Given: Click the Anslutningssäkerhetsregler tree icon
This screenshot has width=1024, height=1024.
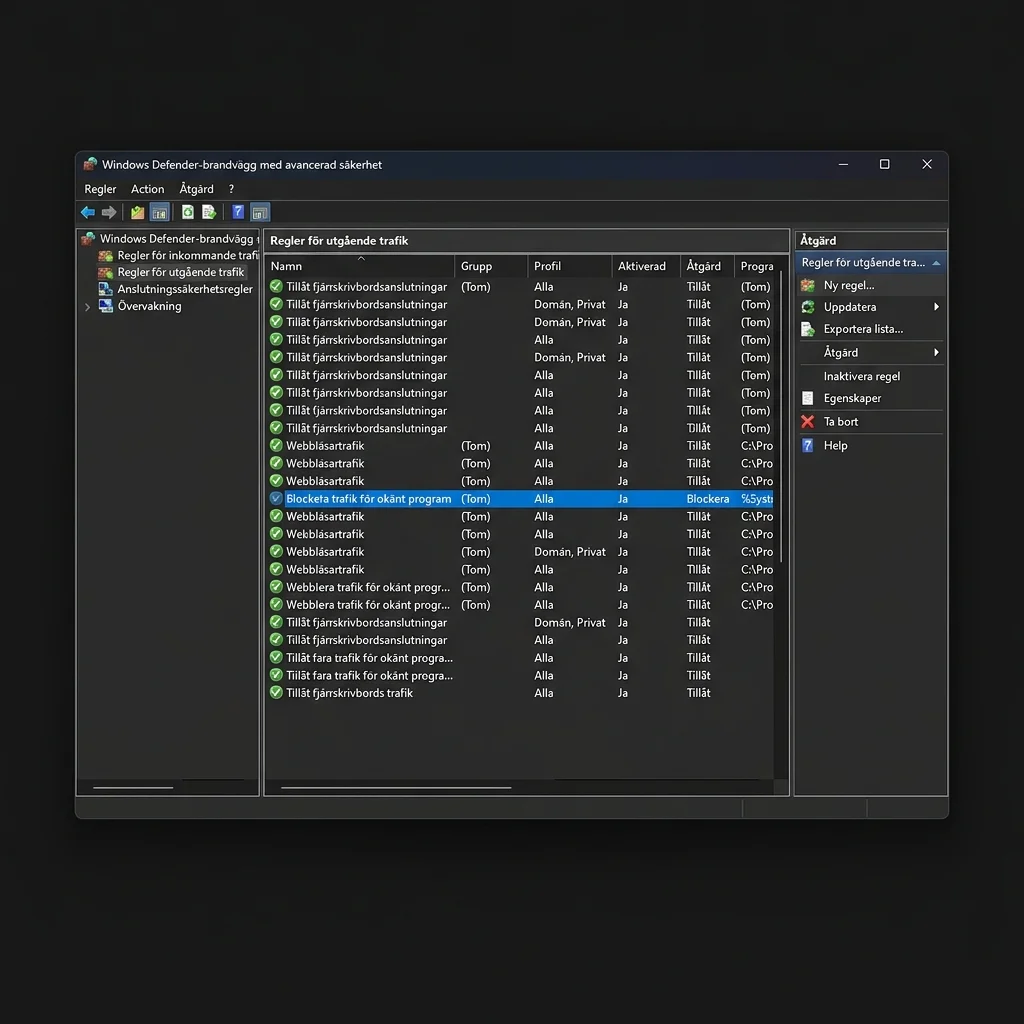Looking at the screenshot, I should [106, 289].
